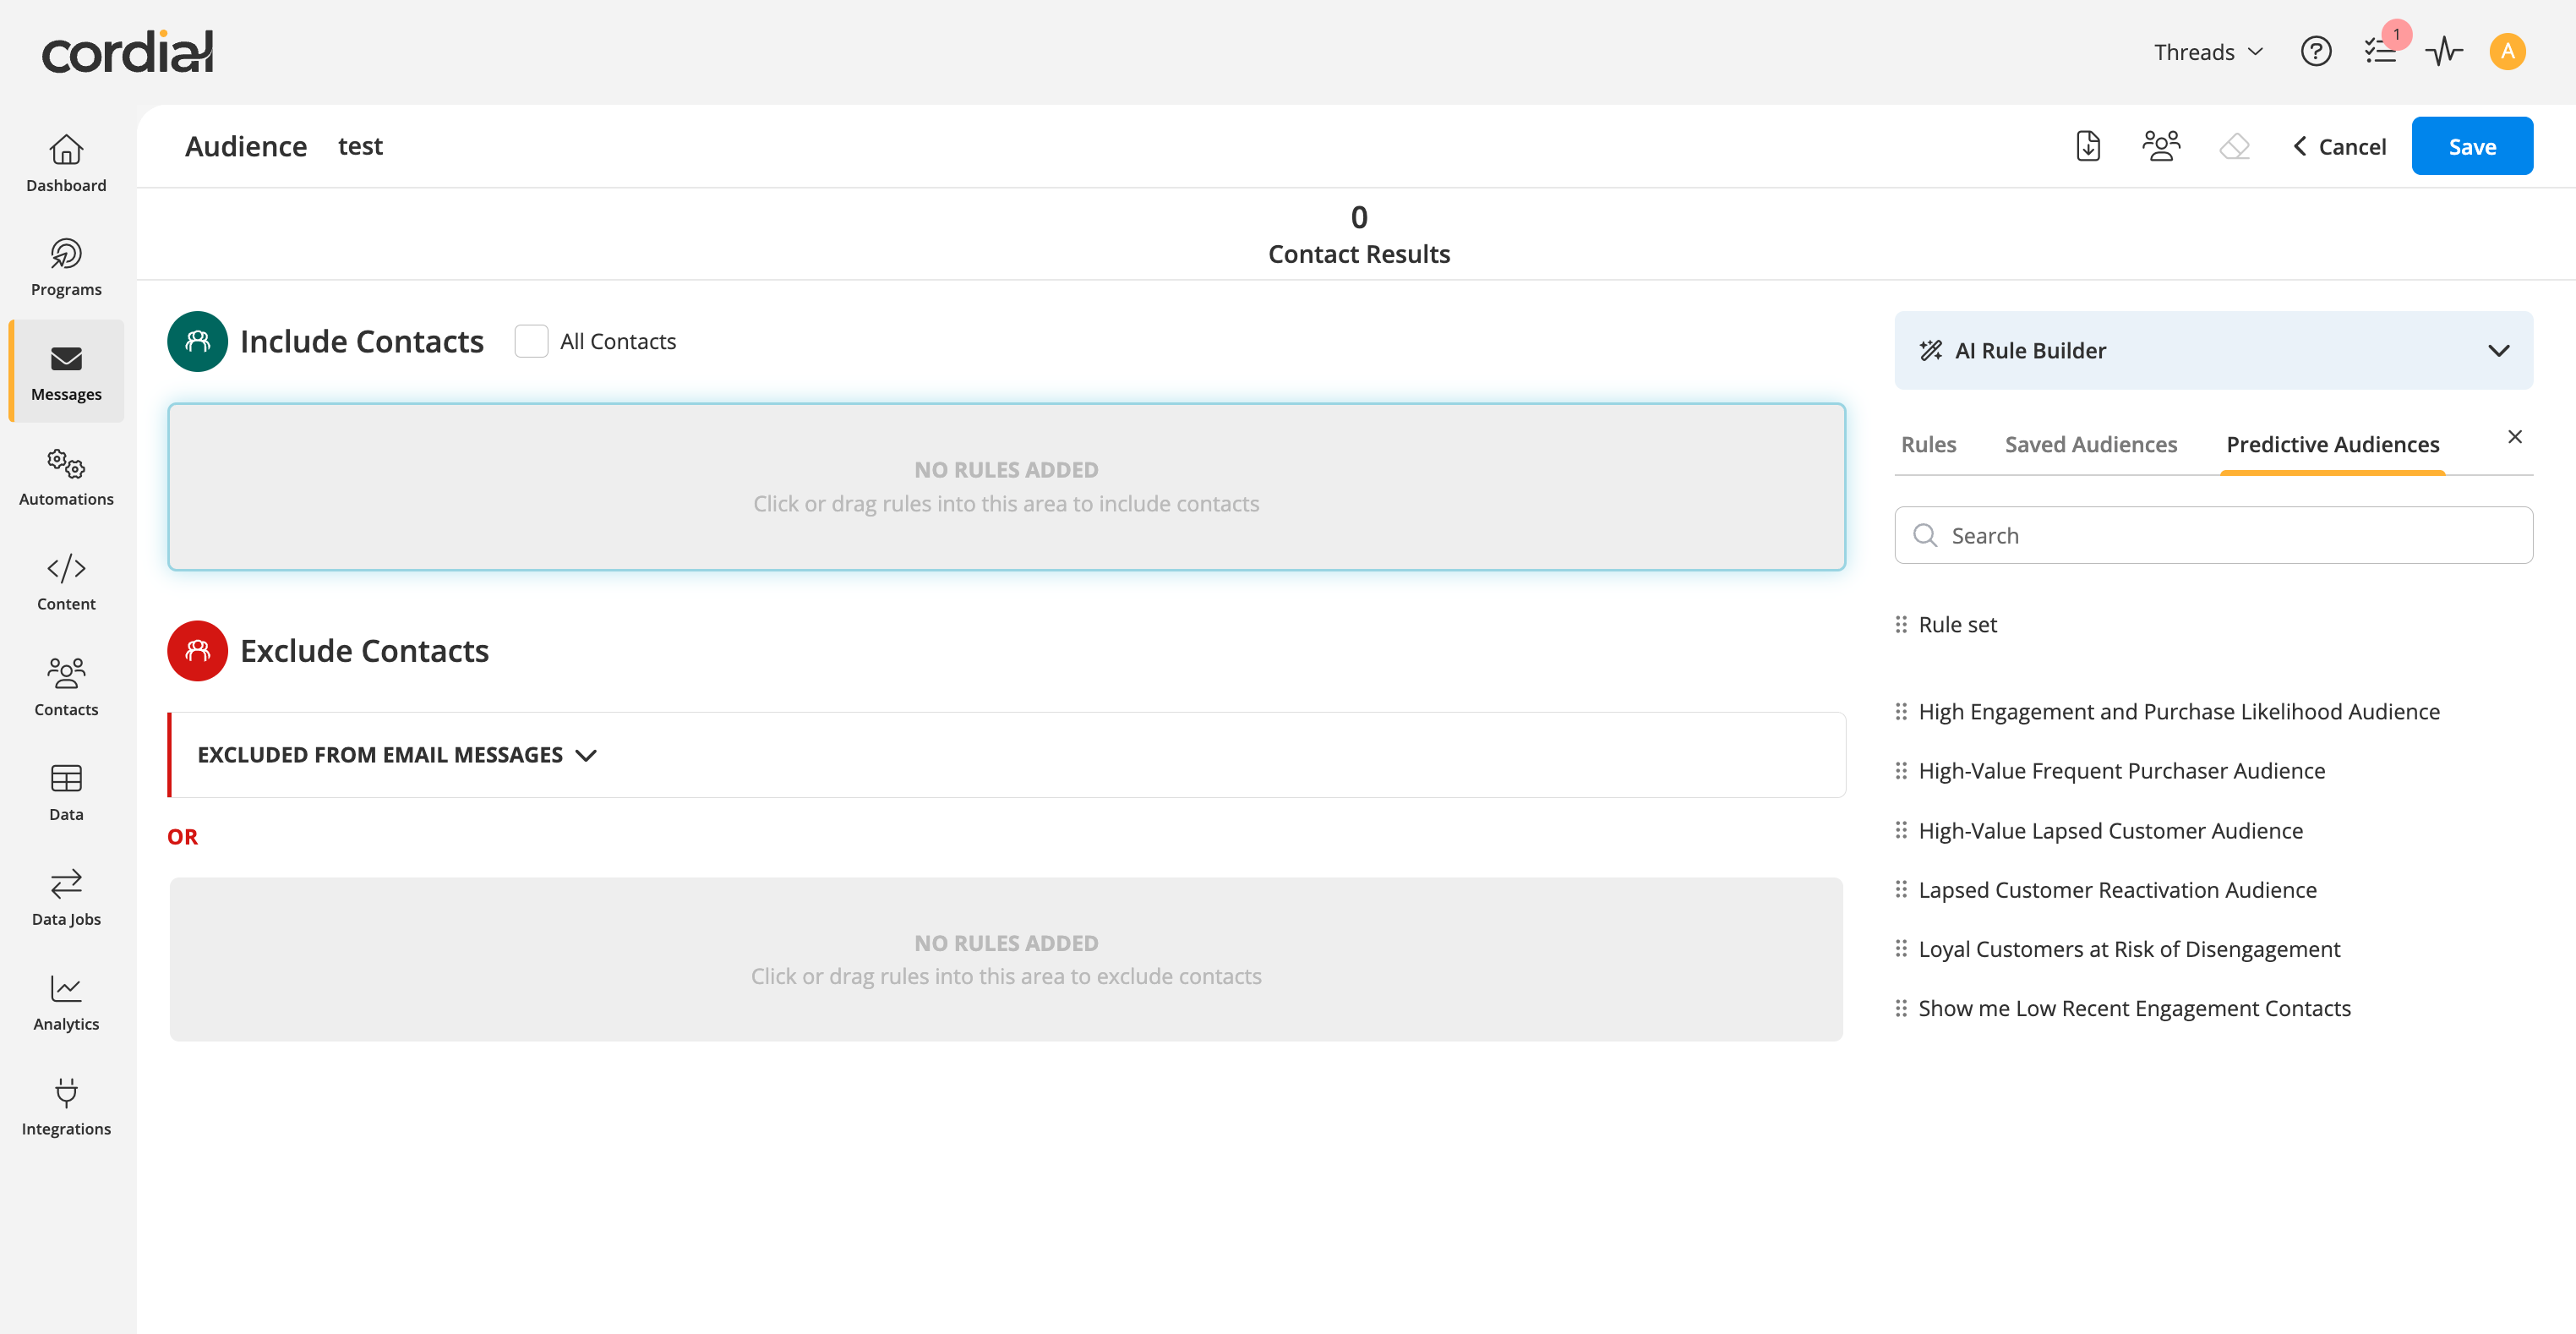
Task: Open Data Jobs from the sidebar
Action: 66,897
